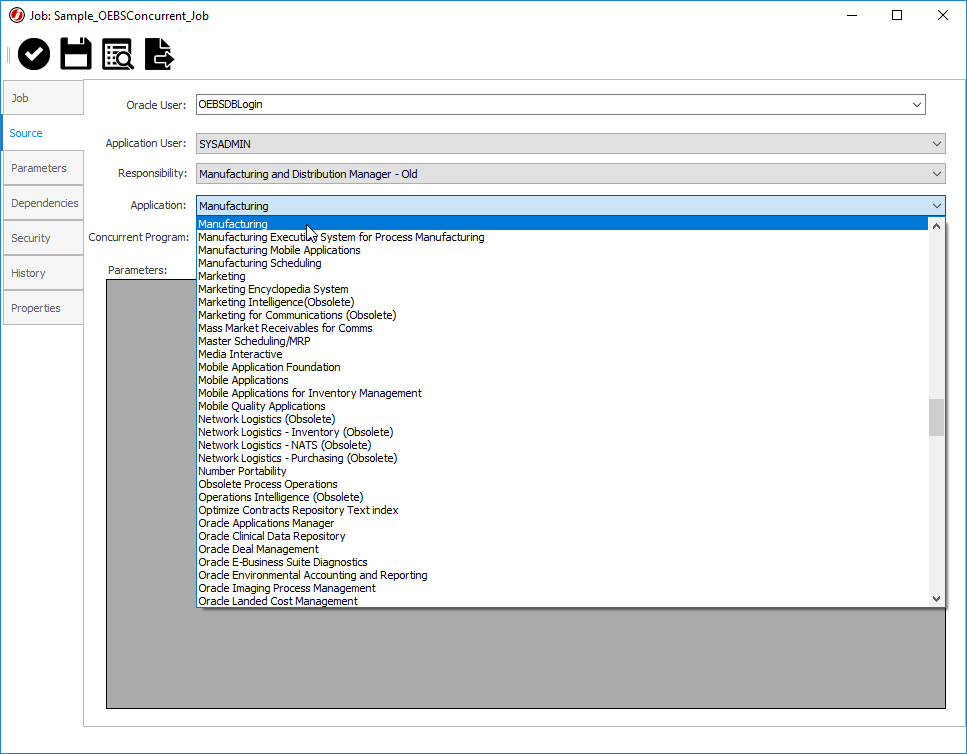The width and height of the screenshot is (967, 754).
Task: Switch to the Dependencies tab
Action: tap(43, 203)
